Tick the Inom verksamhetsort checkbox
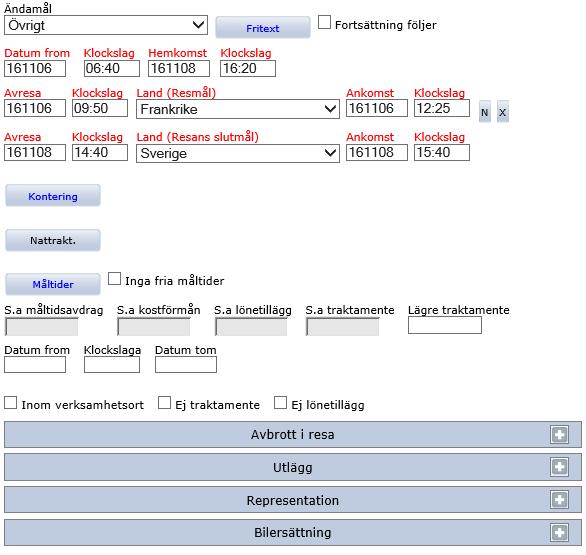586x555 pixels. (x=10, y=403)
